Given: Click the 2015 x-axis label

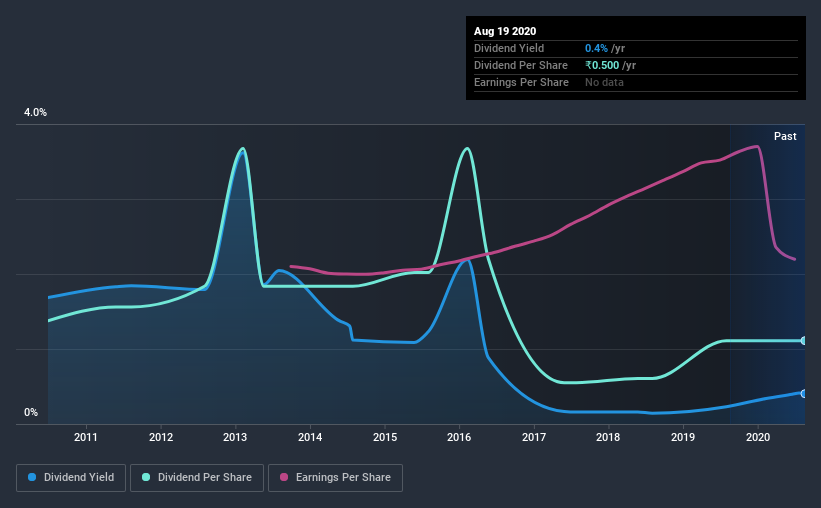Looking at the screenshot, I should click(x=385, y=437).
